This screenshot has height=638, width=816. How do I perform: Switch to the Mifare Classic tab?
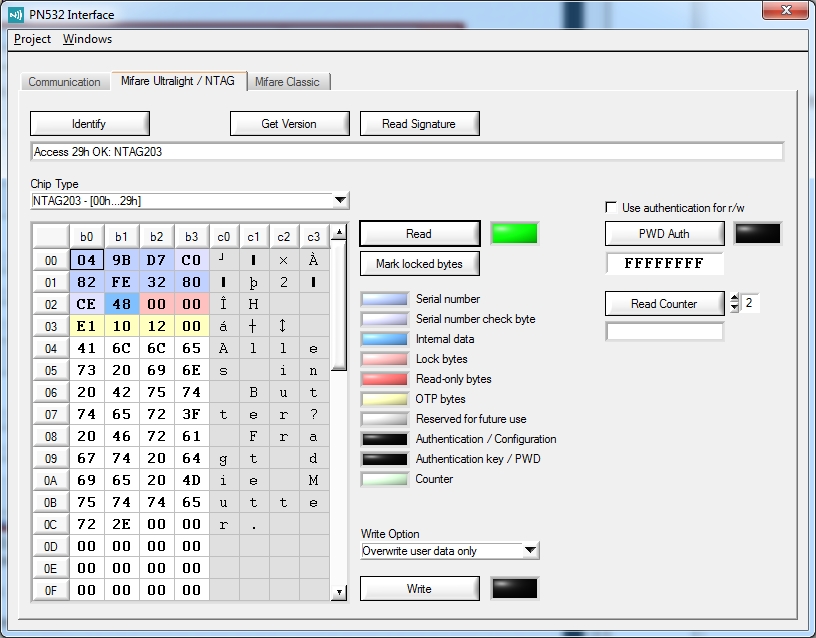[287, 82]
